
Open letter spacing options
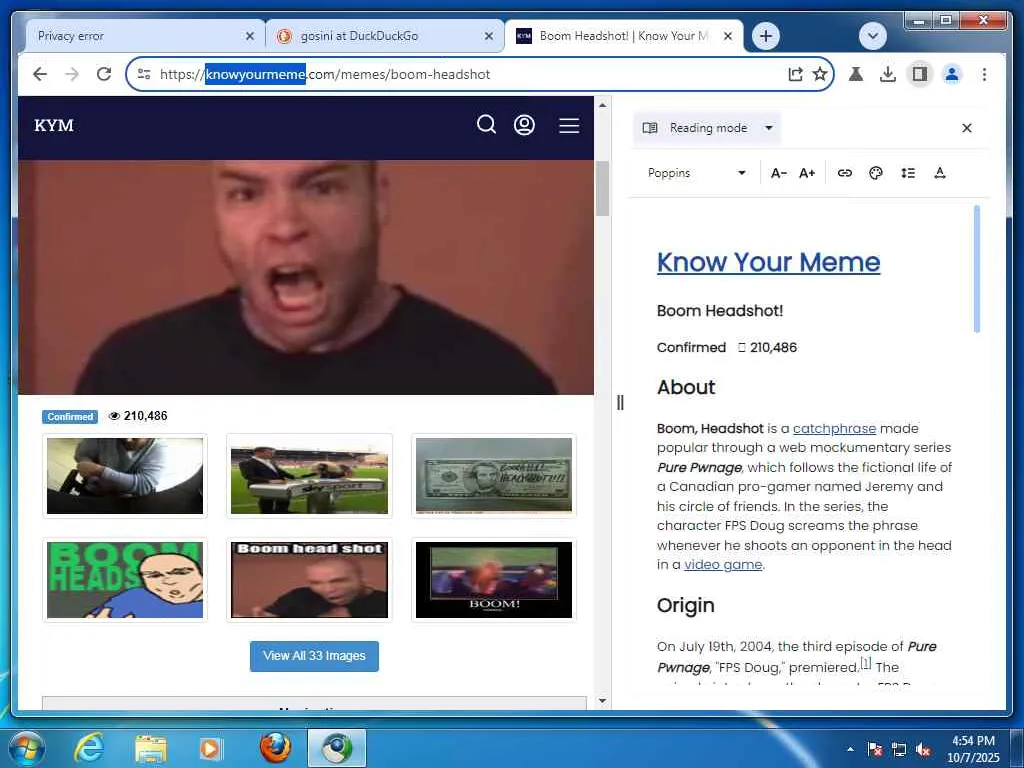pos(940,173)
